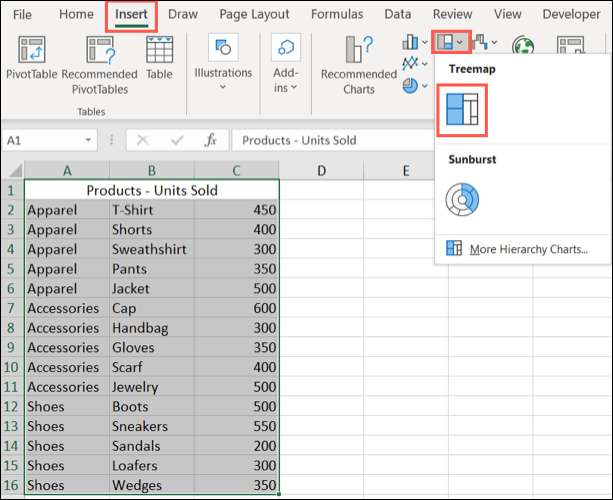The width and height of the screenshot is (613, 500).
Task: Click the formula bar text field
Action: pyautogui.click(x=330, y=141)
